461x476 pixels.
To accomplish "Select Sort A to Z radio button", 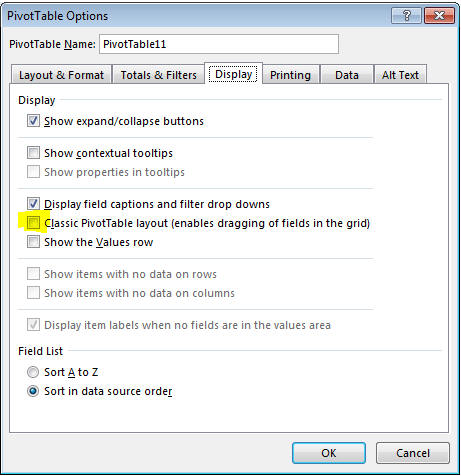I will pos(33,372).
